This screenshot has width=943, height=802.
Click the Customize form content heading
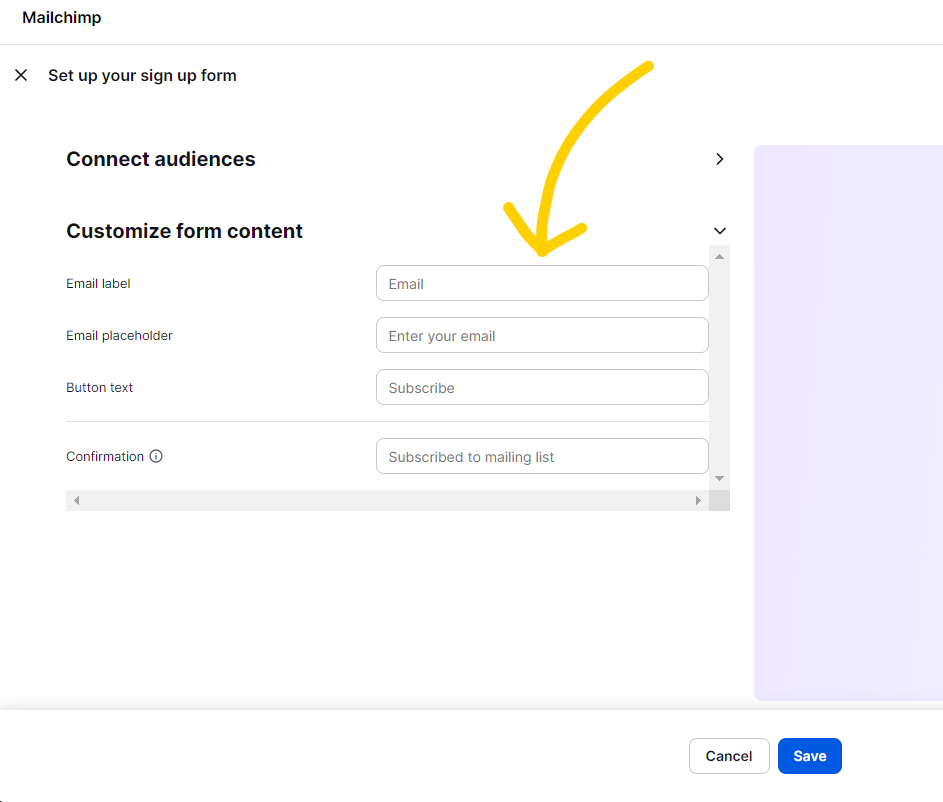click(x=184, y=231)
